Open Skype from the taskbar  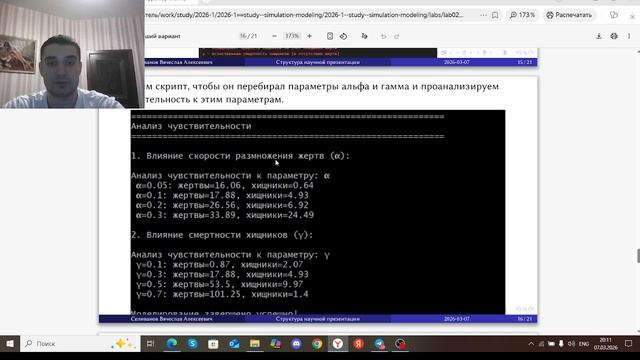(x=193, y=344)
